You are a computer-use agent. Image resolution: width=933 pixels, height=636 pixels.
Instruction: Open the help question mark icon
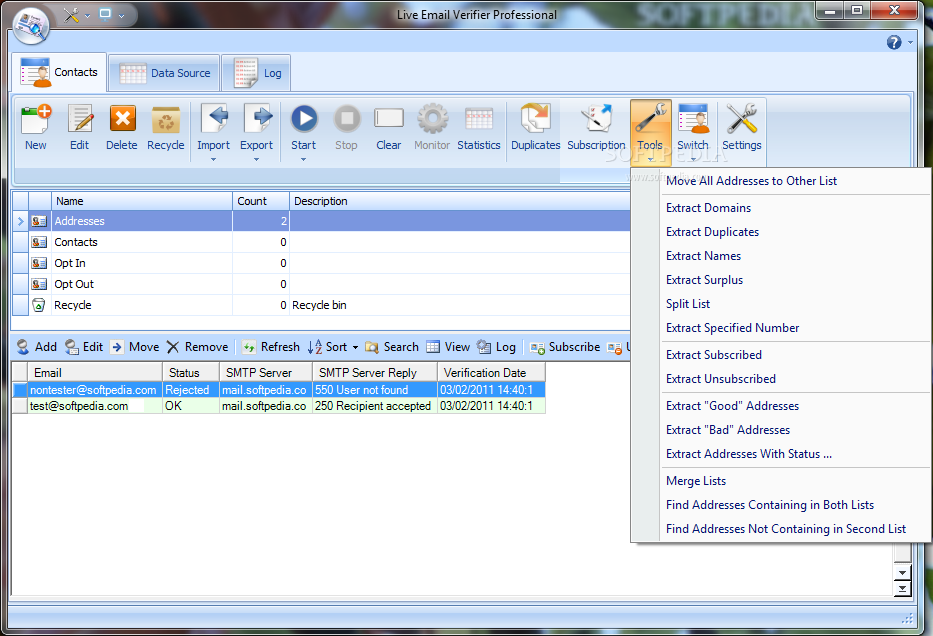[894, 42]
